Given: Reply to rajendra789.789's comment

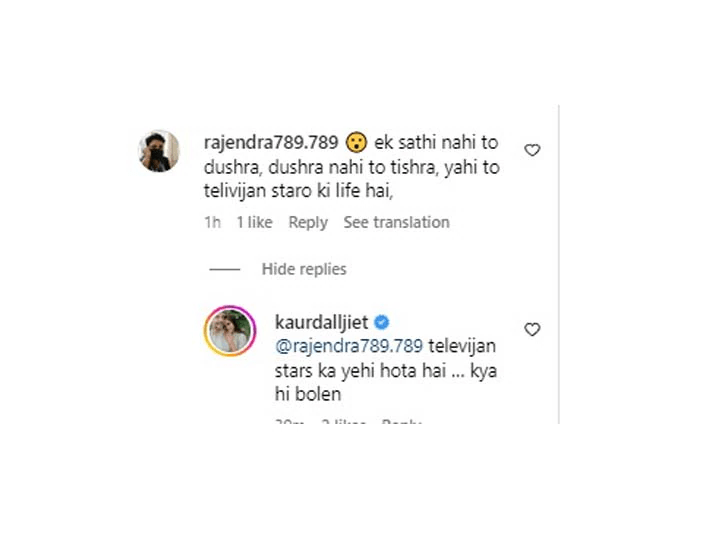Looking at the screenshot, I should pos(308,223).
